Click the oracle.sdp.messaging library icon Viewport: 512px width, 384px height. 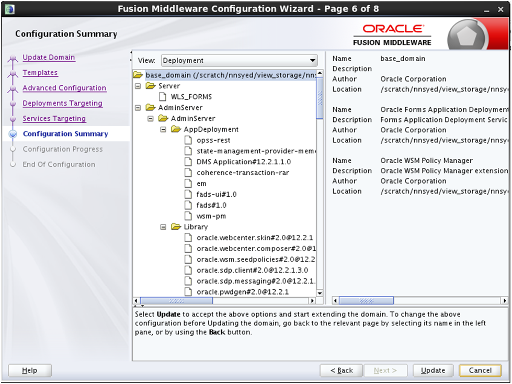tap(188, 281)
